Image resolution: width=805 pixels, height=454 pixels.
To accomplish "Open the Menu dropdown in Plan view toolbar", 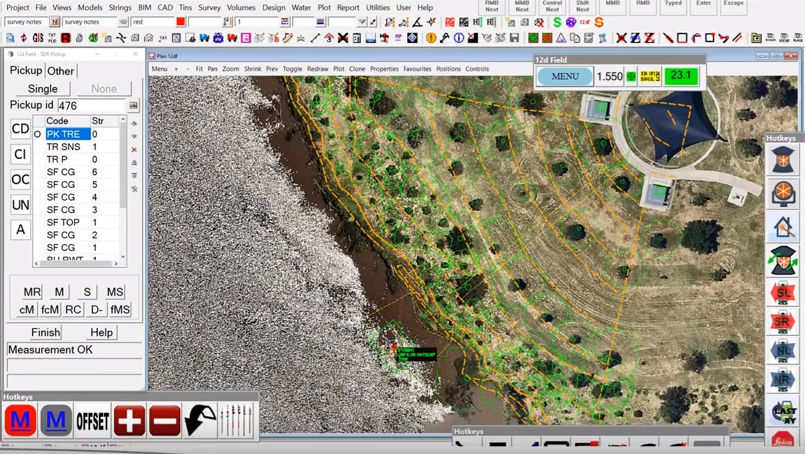I will pos(160,69).
